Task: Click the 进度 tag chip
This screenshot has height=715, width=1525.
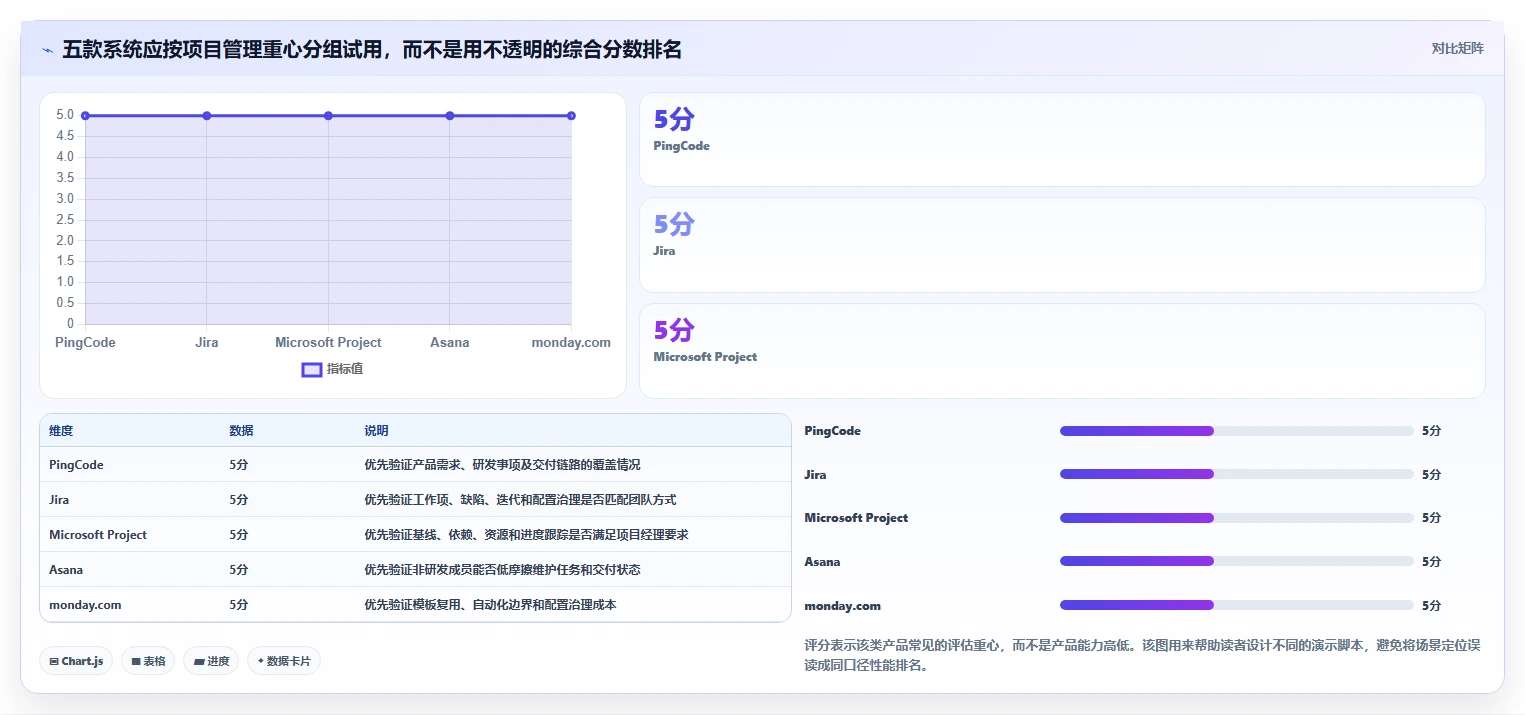Action: pos(211,661)
